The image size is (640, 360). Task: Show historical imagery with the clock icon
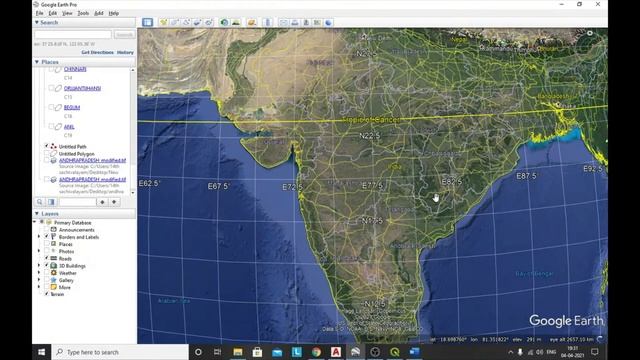[x=224, y=22]
